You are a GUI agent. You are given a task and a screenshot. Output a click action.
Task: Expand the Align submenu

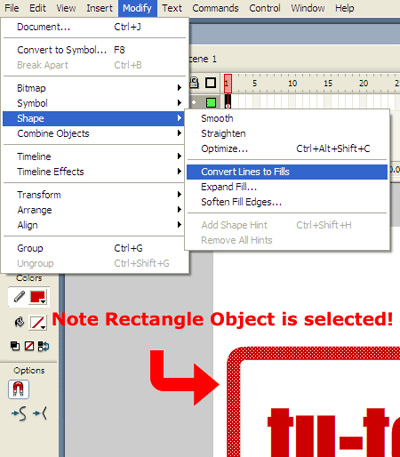(x=94, y=225)
